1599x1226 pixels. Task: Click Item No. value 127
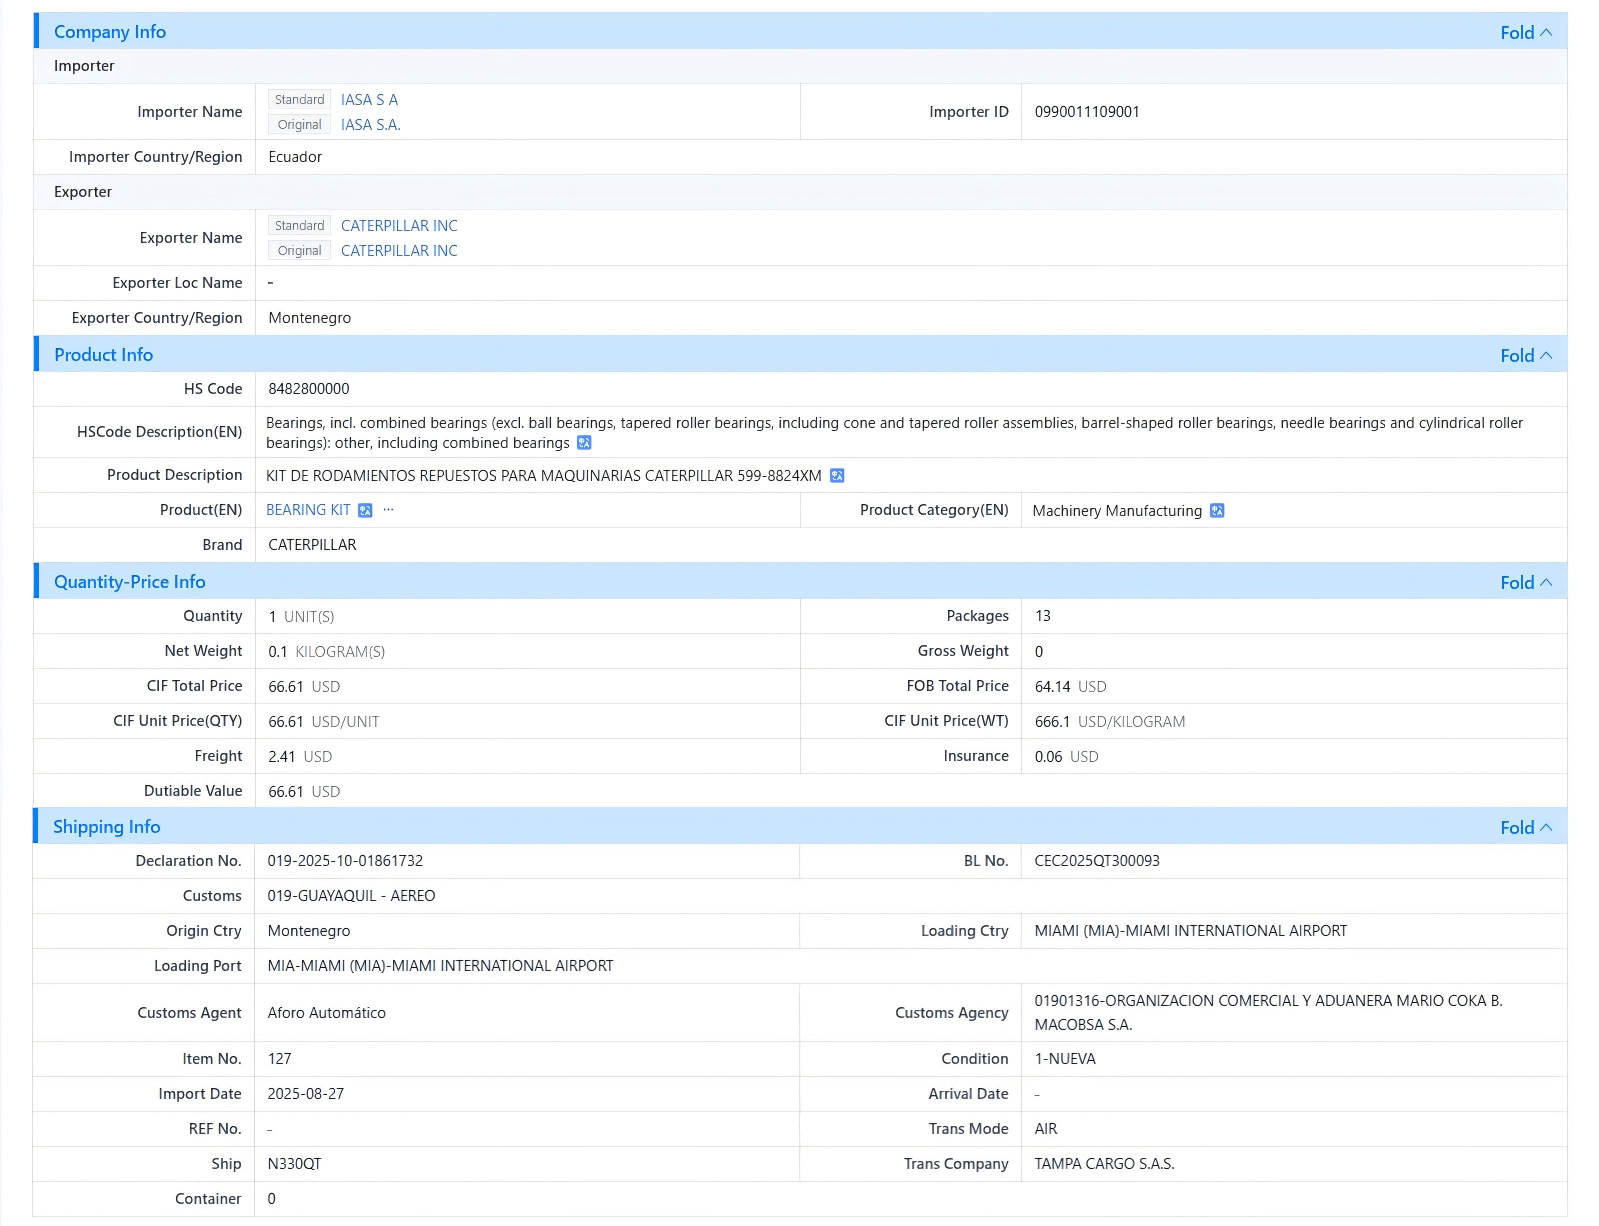pos(279,1059)
